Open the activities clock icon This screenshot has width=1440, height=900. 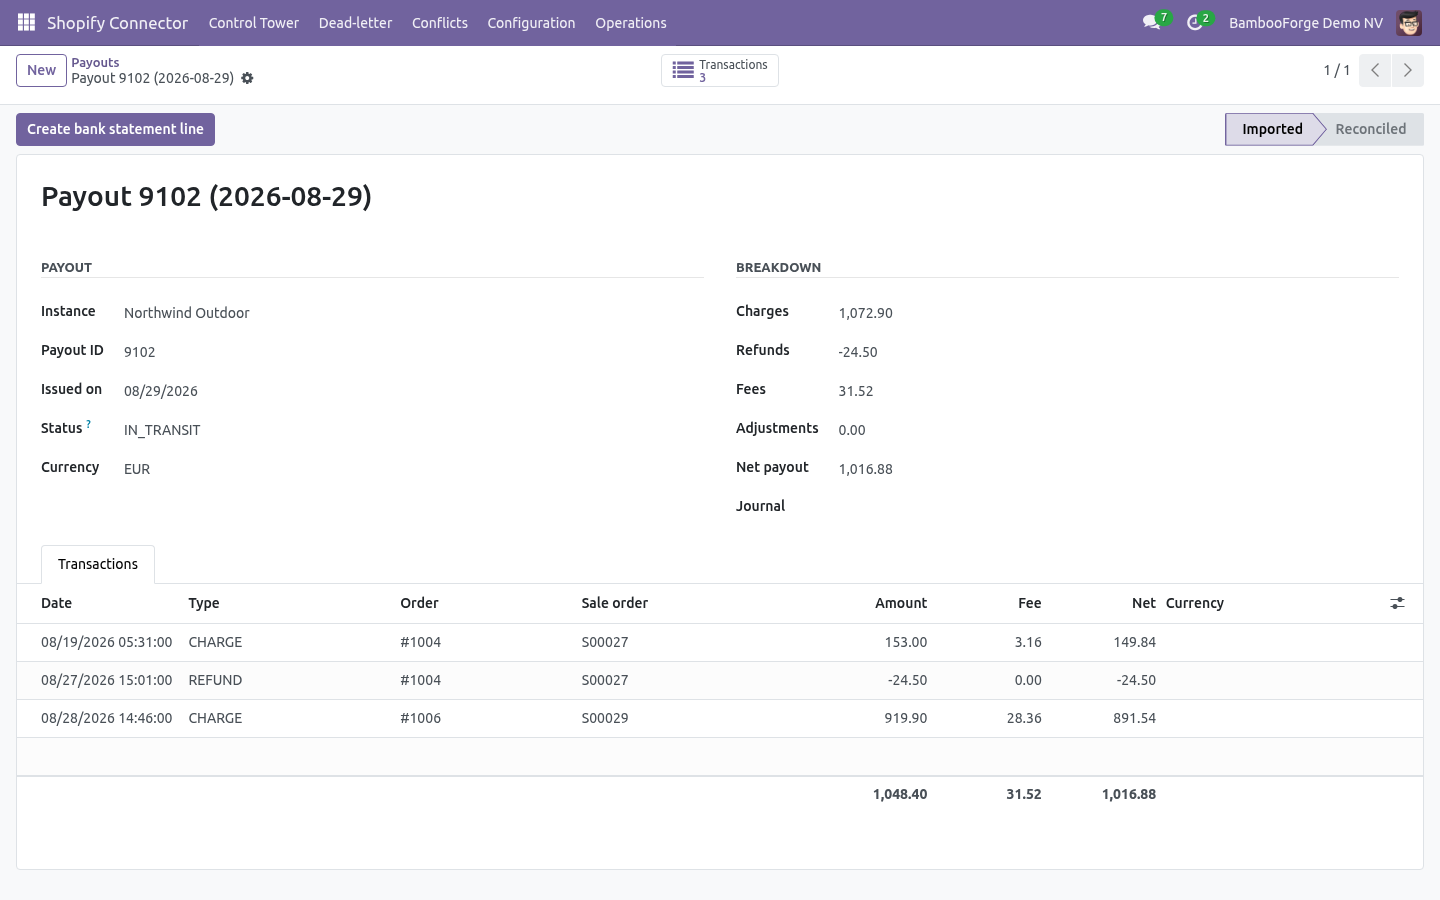[1194, 22]
